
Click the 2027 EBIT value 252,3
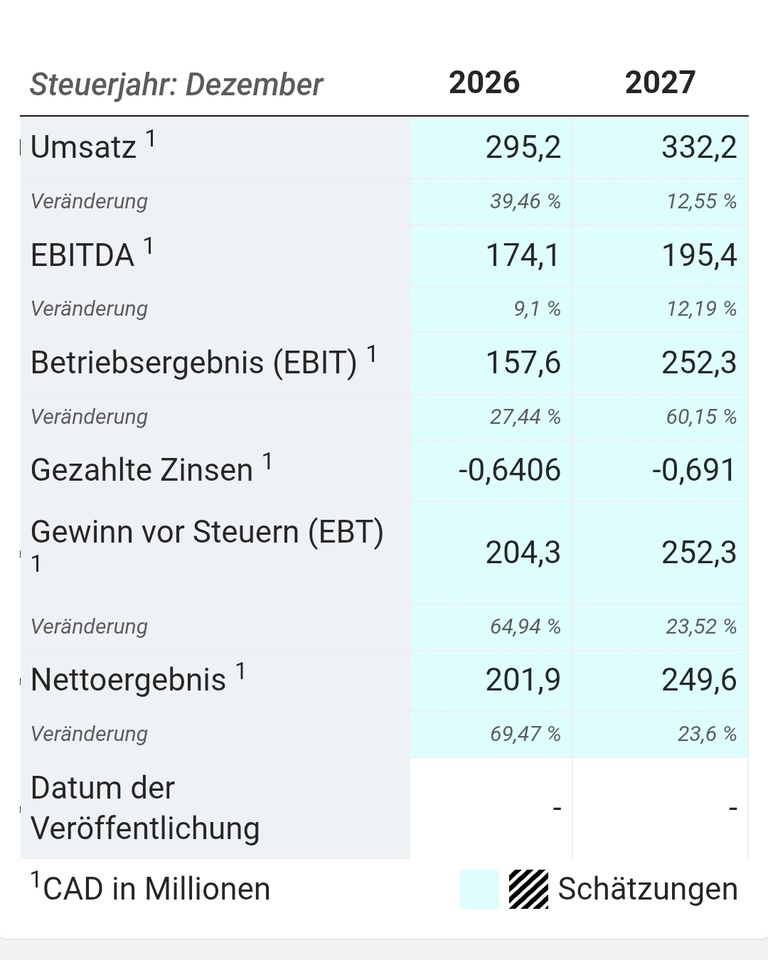pos(699,363)
